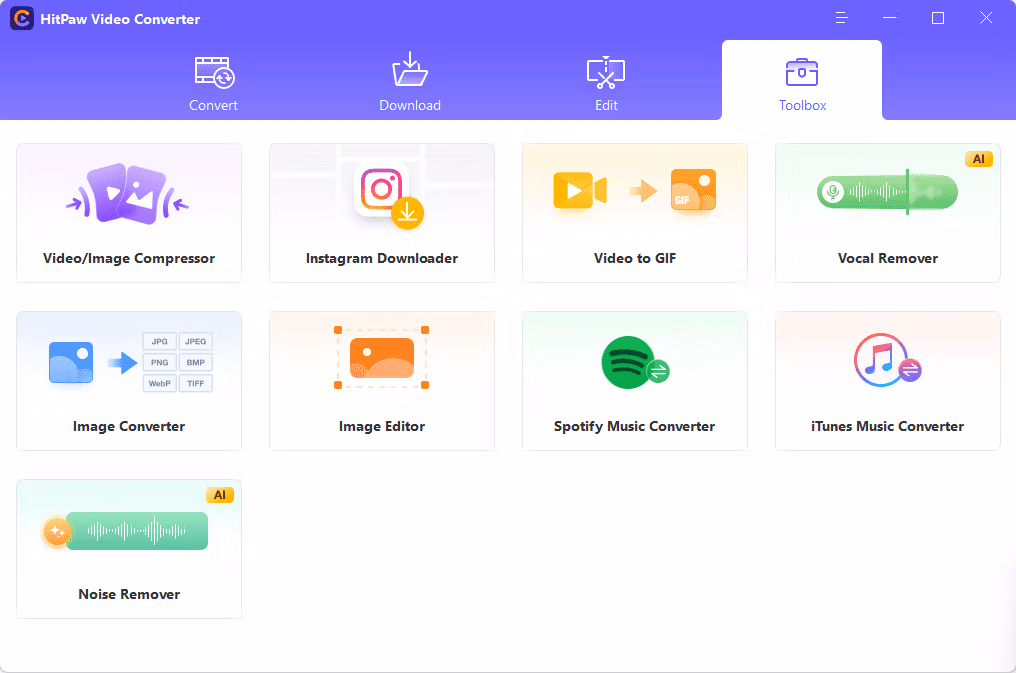This screenshot has height=673, width=1016.
Task: Click the Image Converter format icon
Action: (x=178, y=362)
